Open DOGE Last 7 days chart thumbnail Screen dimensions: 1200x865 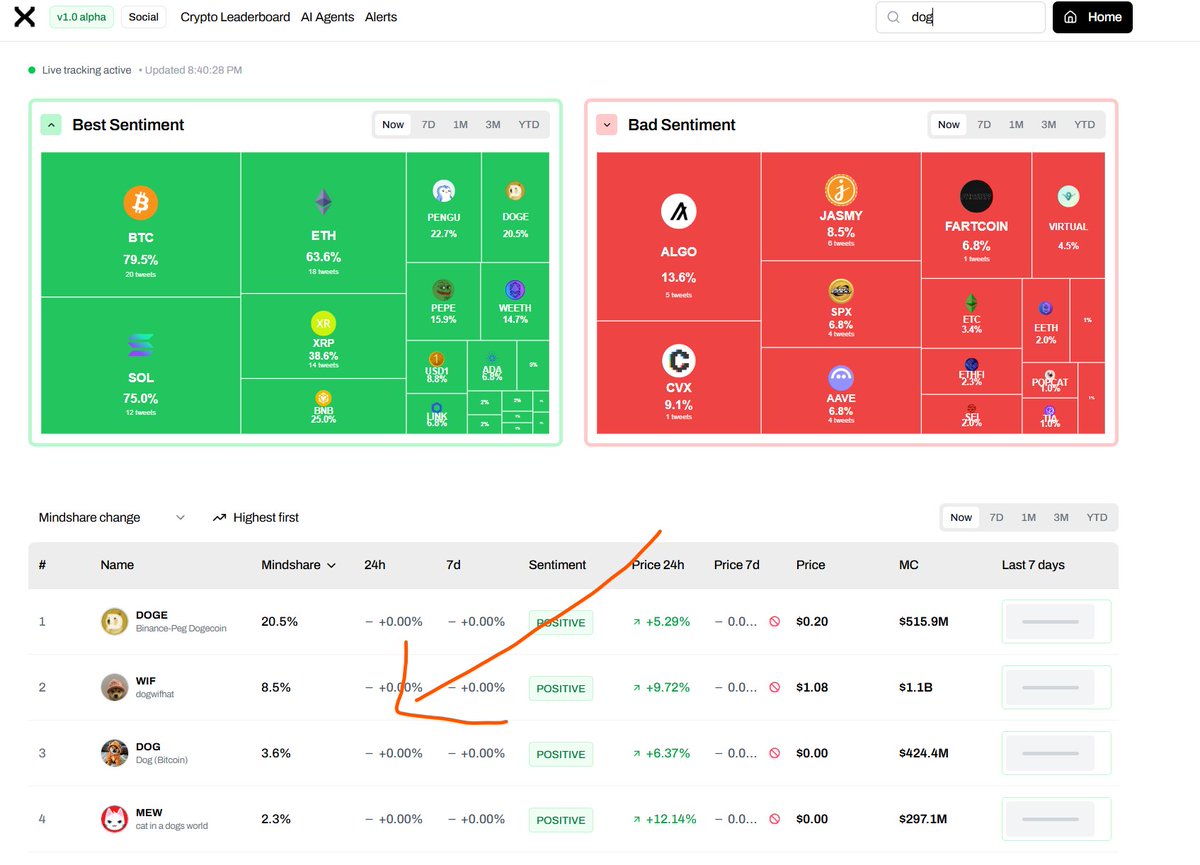tap(1056, 621)
